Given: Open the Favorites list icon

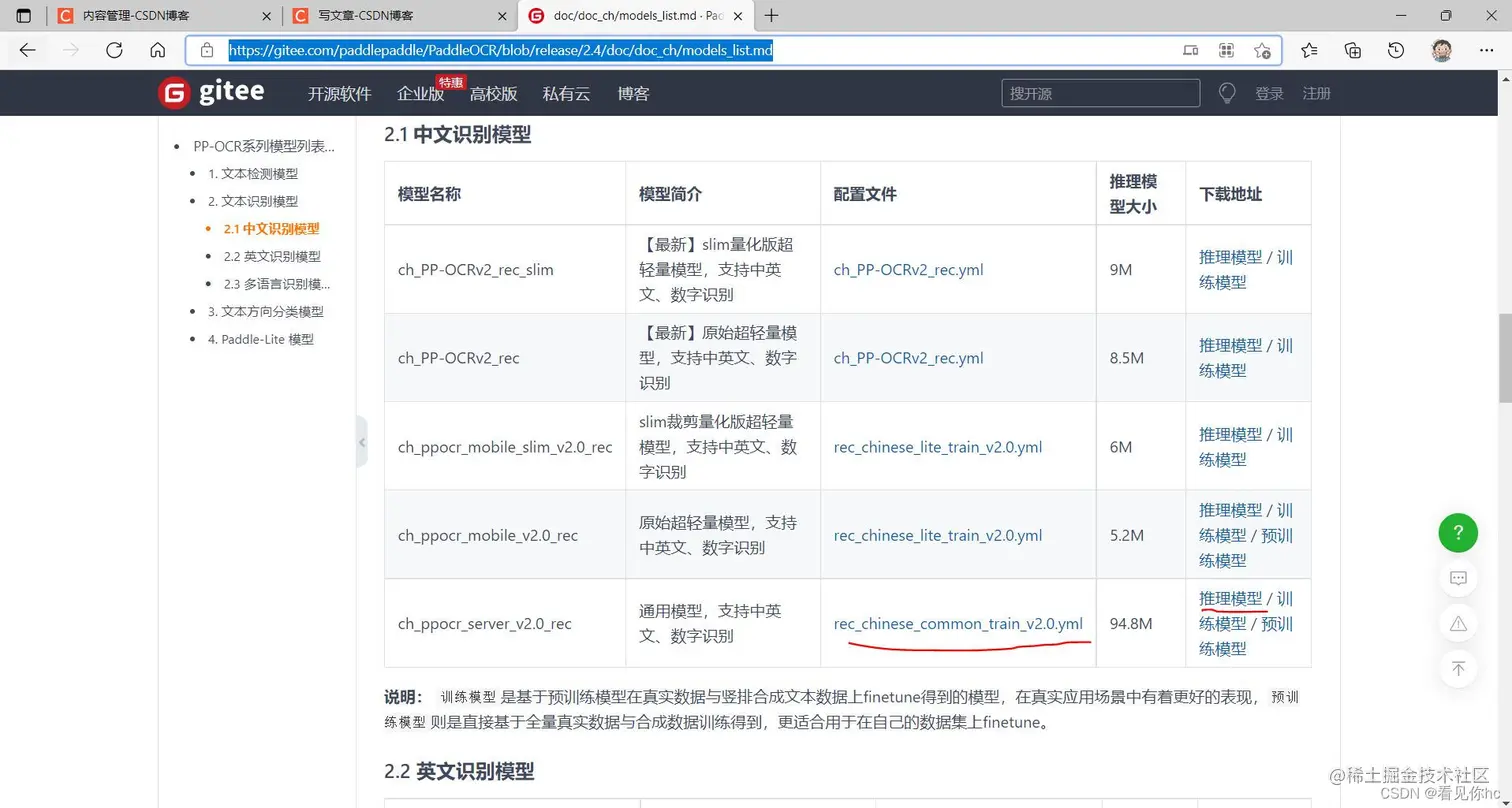Looking at the screenshot, I should pos(1309,50).
